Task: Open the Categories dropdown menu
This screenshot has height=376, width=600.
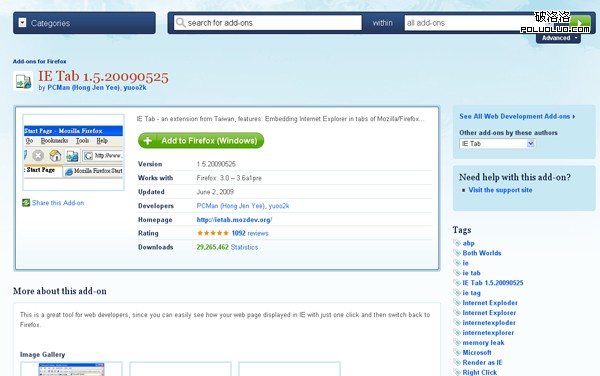Action: click(84, 23)
